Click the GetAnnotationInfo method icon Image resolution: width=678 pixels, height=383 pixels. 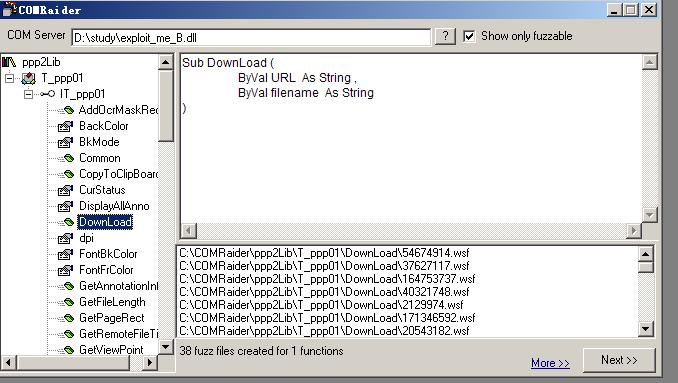67,286
